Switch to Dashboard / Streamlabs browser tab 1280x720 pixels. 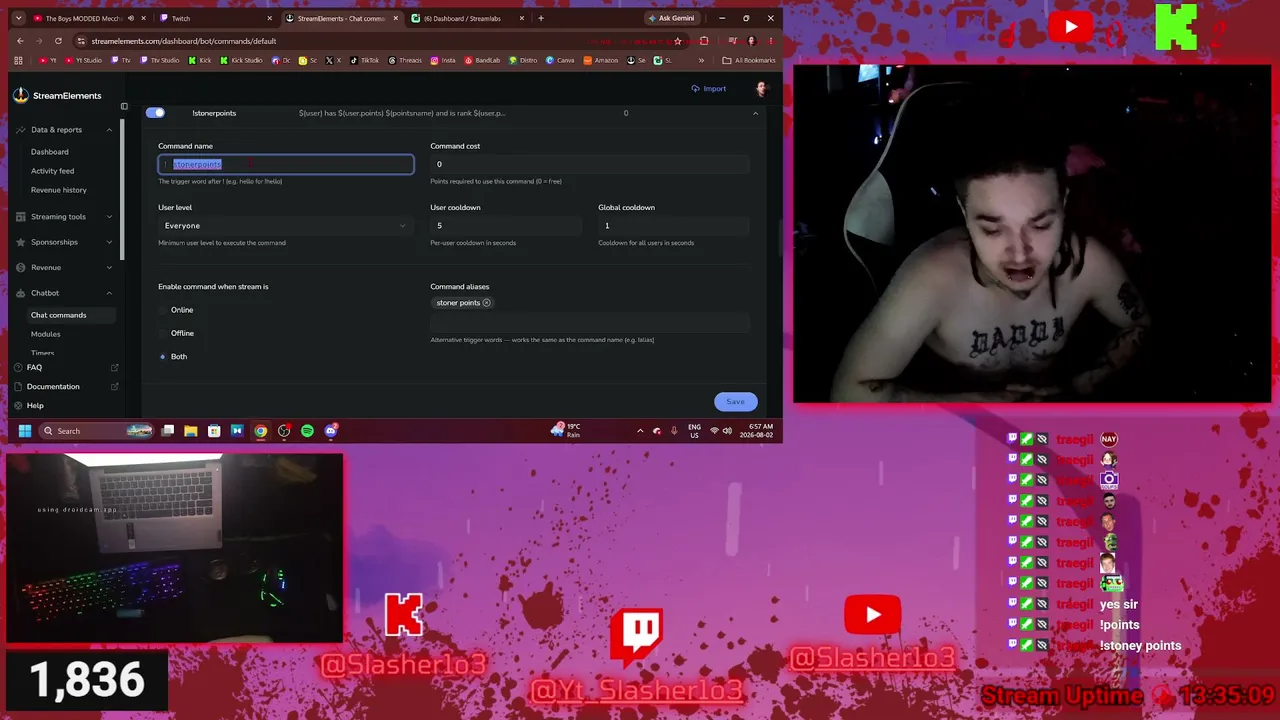467,18
